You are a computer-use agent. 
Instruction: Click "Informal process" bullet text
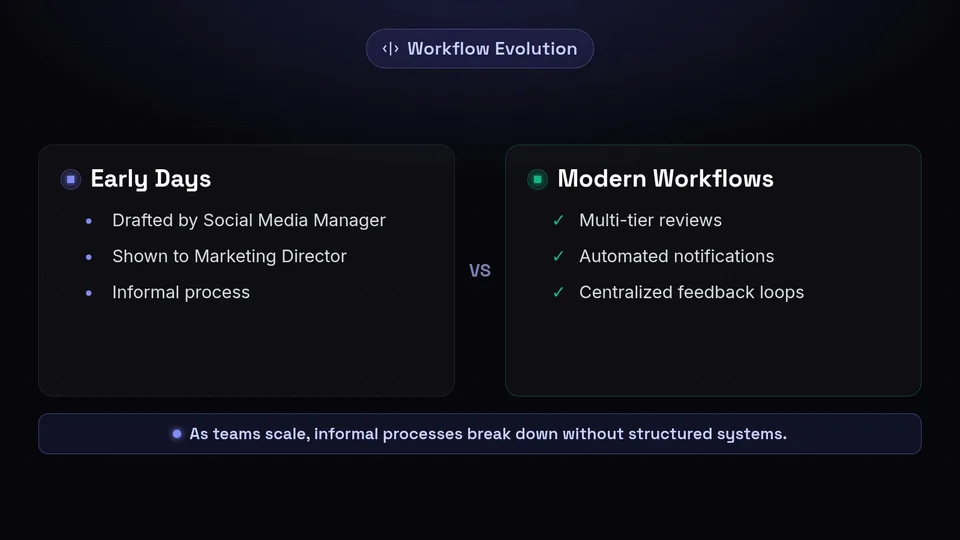point(181,292)
